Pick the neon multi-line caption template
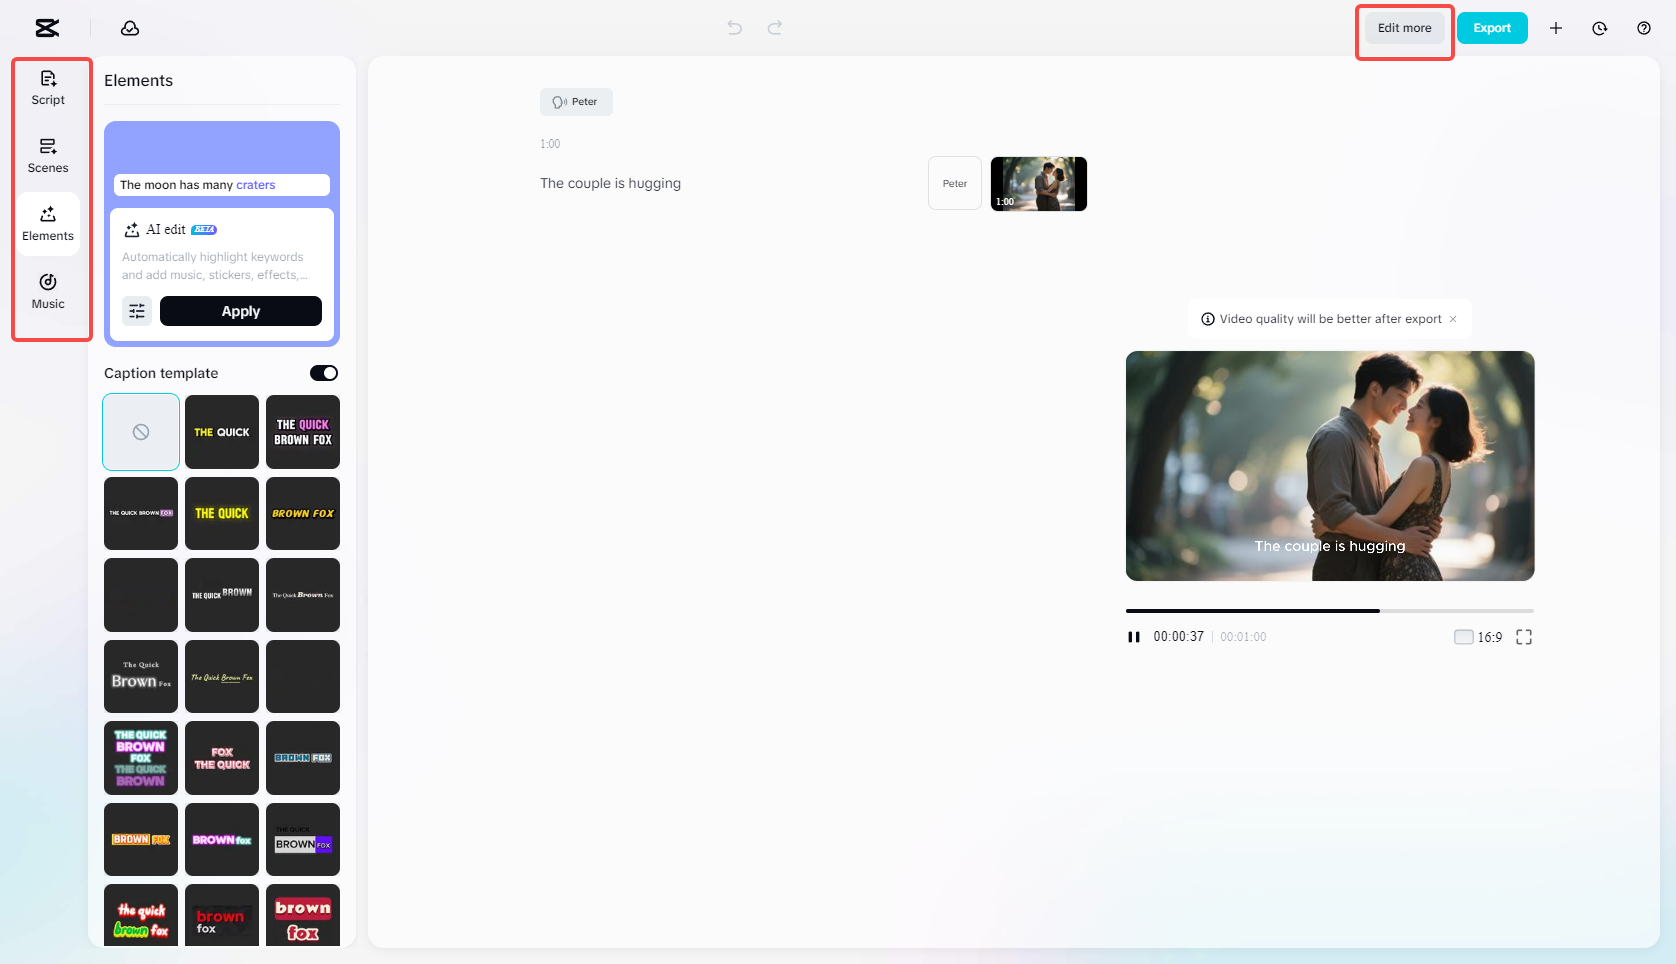 [141, 758]
